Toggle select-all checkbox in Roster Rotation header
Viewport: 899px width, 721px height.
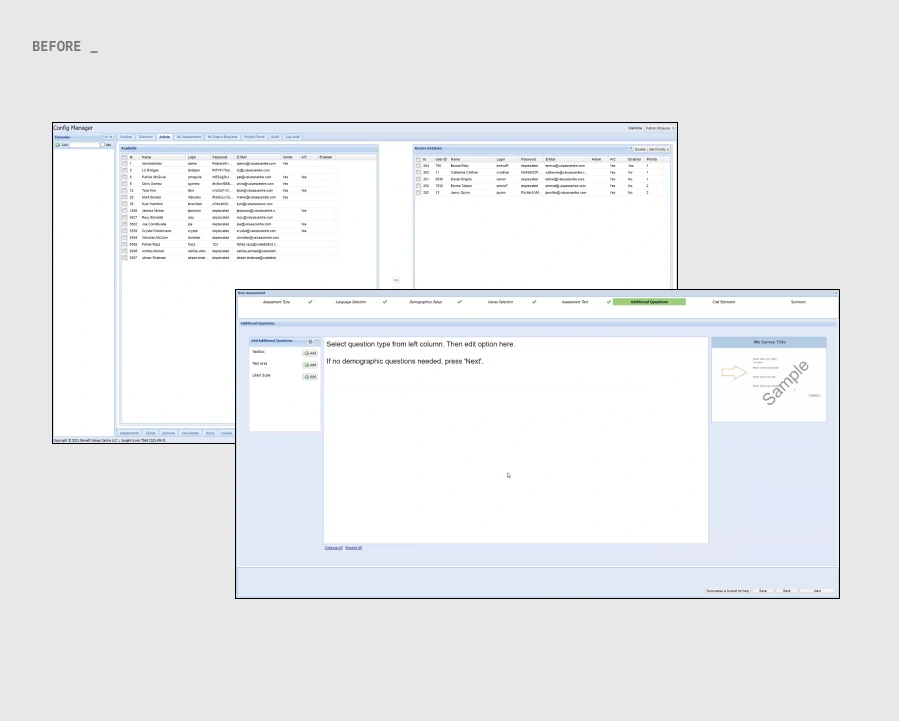418,159
